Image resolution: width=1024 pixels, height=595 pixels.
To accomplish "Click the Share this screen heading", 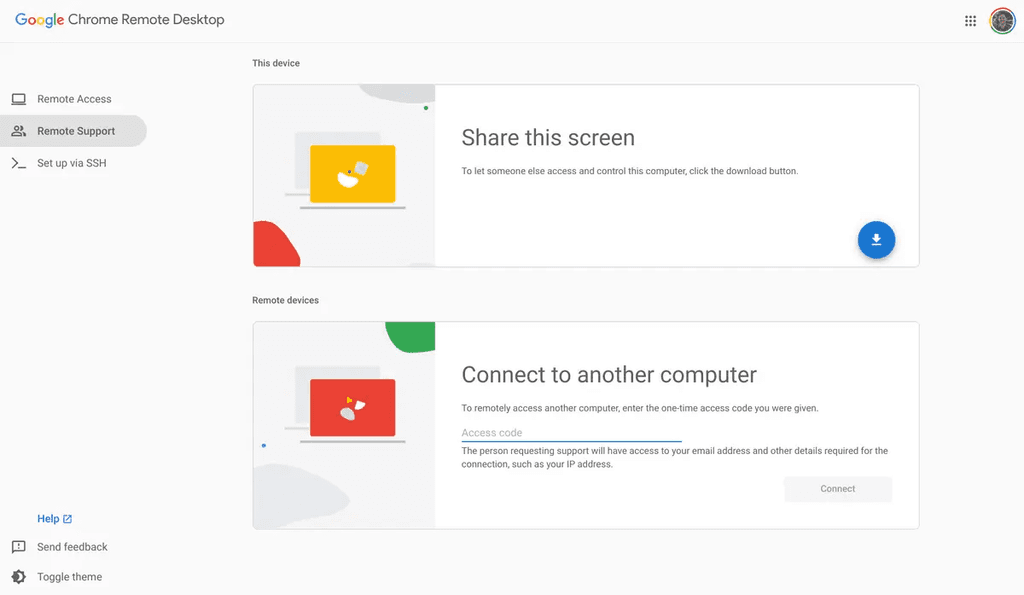I will click(547, 138).
